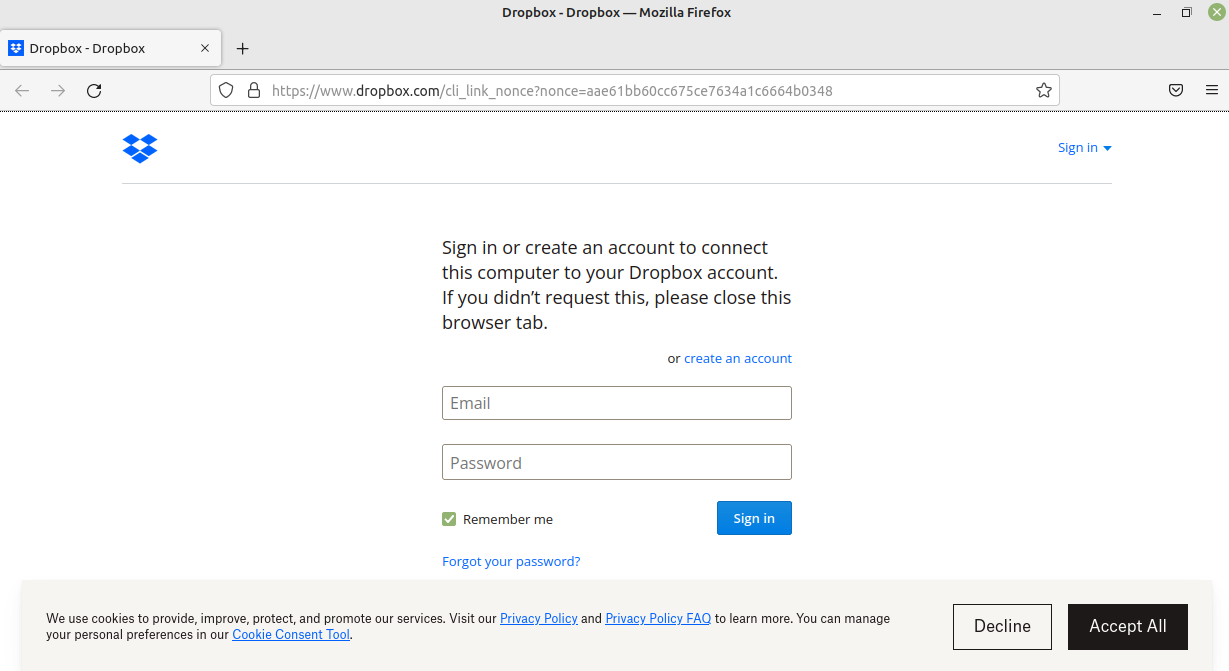Screen dimensions: 1229x671
Task: Open the Privacy Policy link
Action: (539, 619)
